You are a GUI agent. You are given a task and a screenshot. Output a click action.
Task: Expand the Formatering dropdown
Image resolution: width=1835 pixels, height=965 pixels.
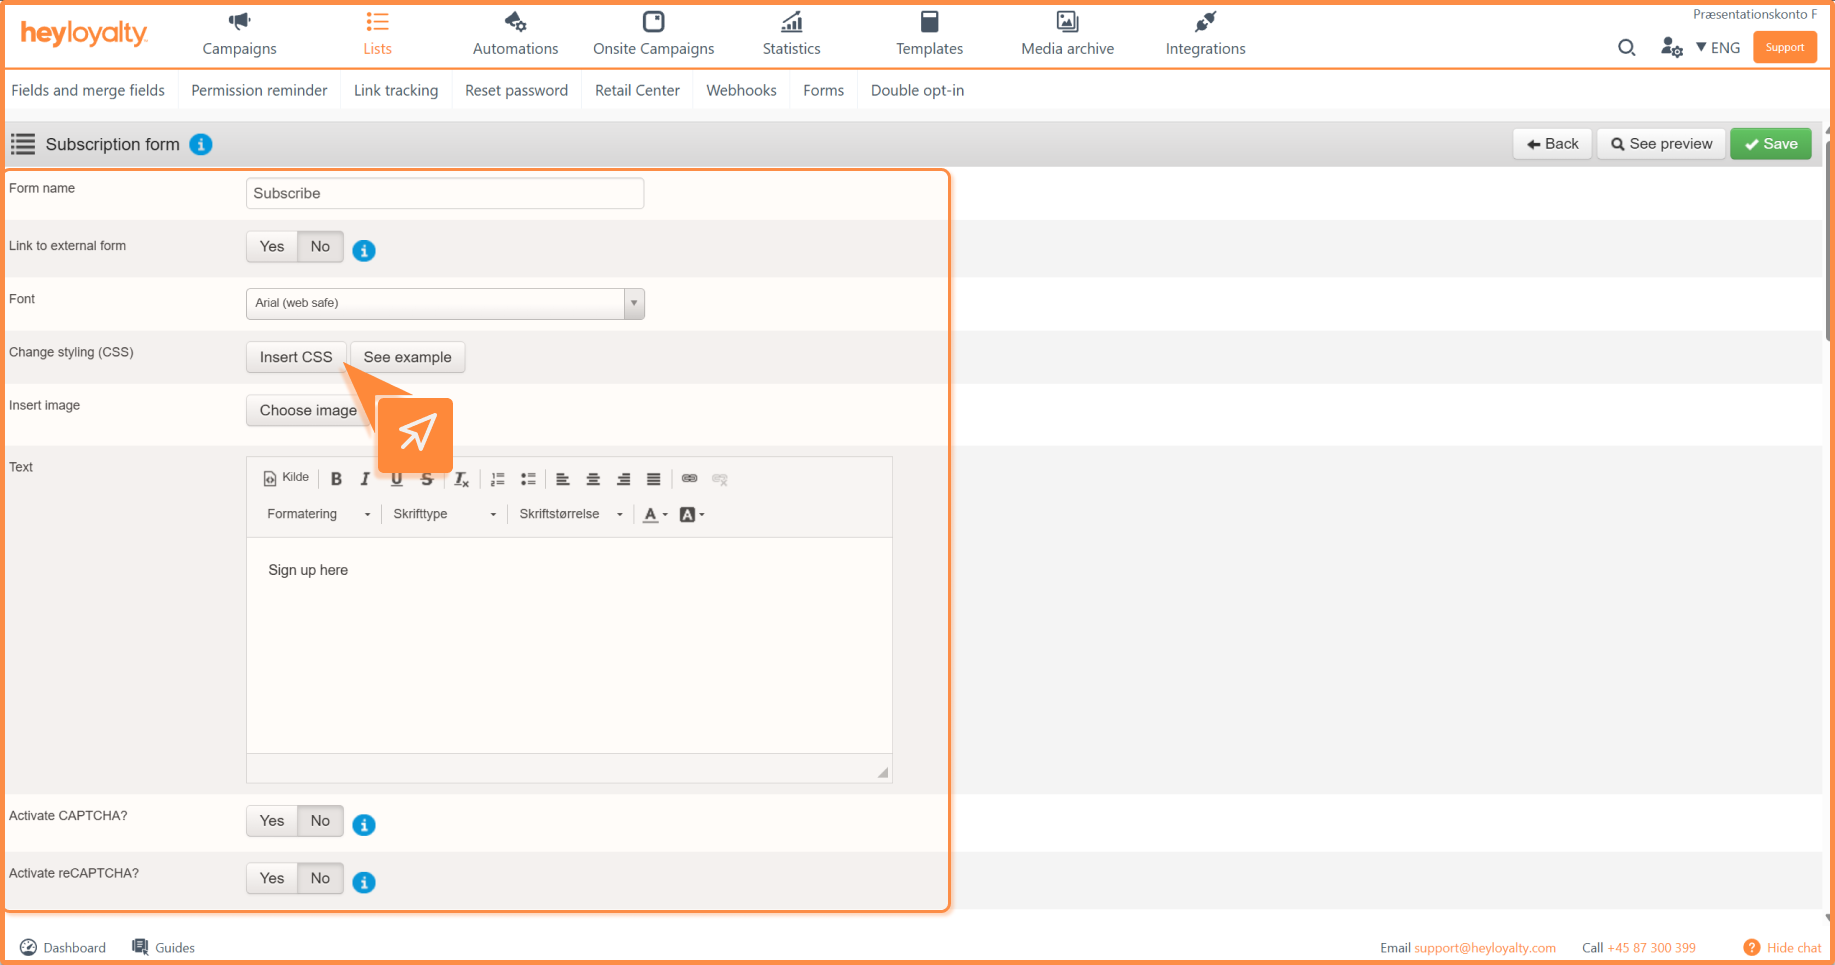(x=318, y=514)
